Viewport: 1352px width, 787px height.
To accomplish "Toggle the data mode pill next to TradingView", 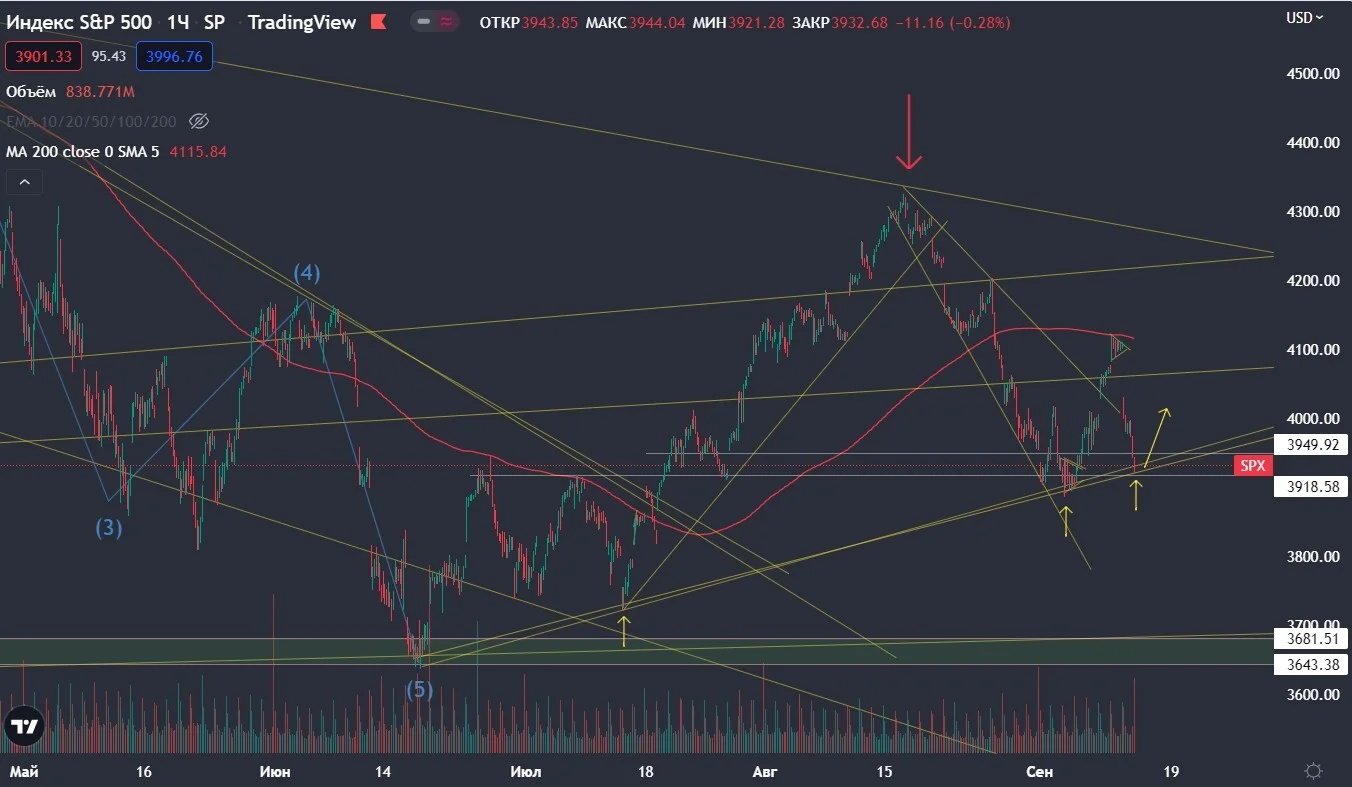I will coord(435,22).
